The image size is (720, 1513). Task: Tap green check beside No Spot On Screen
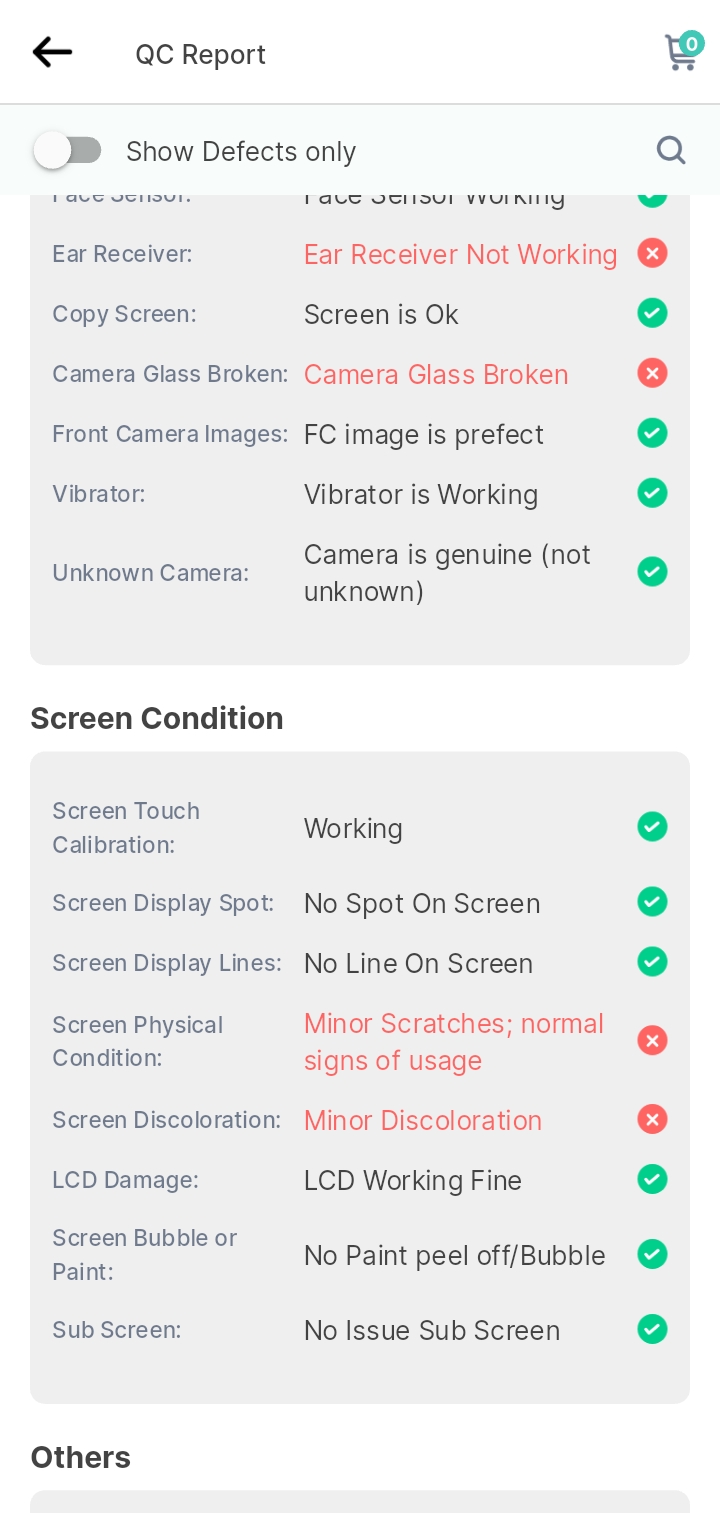point(652,903)
